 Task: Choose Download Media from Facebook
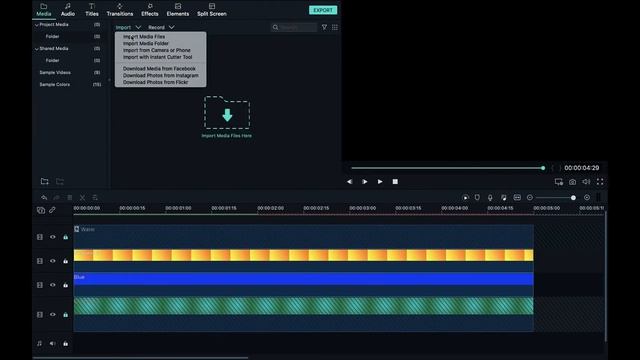pyautogui.click(x=159, y=69)
